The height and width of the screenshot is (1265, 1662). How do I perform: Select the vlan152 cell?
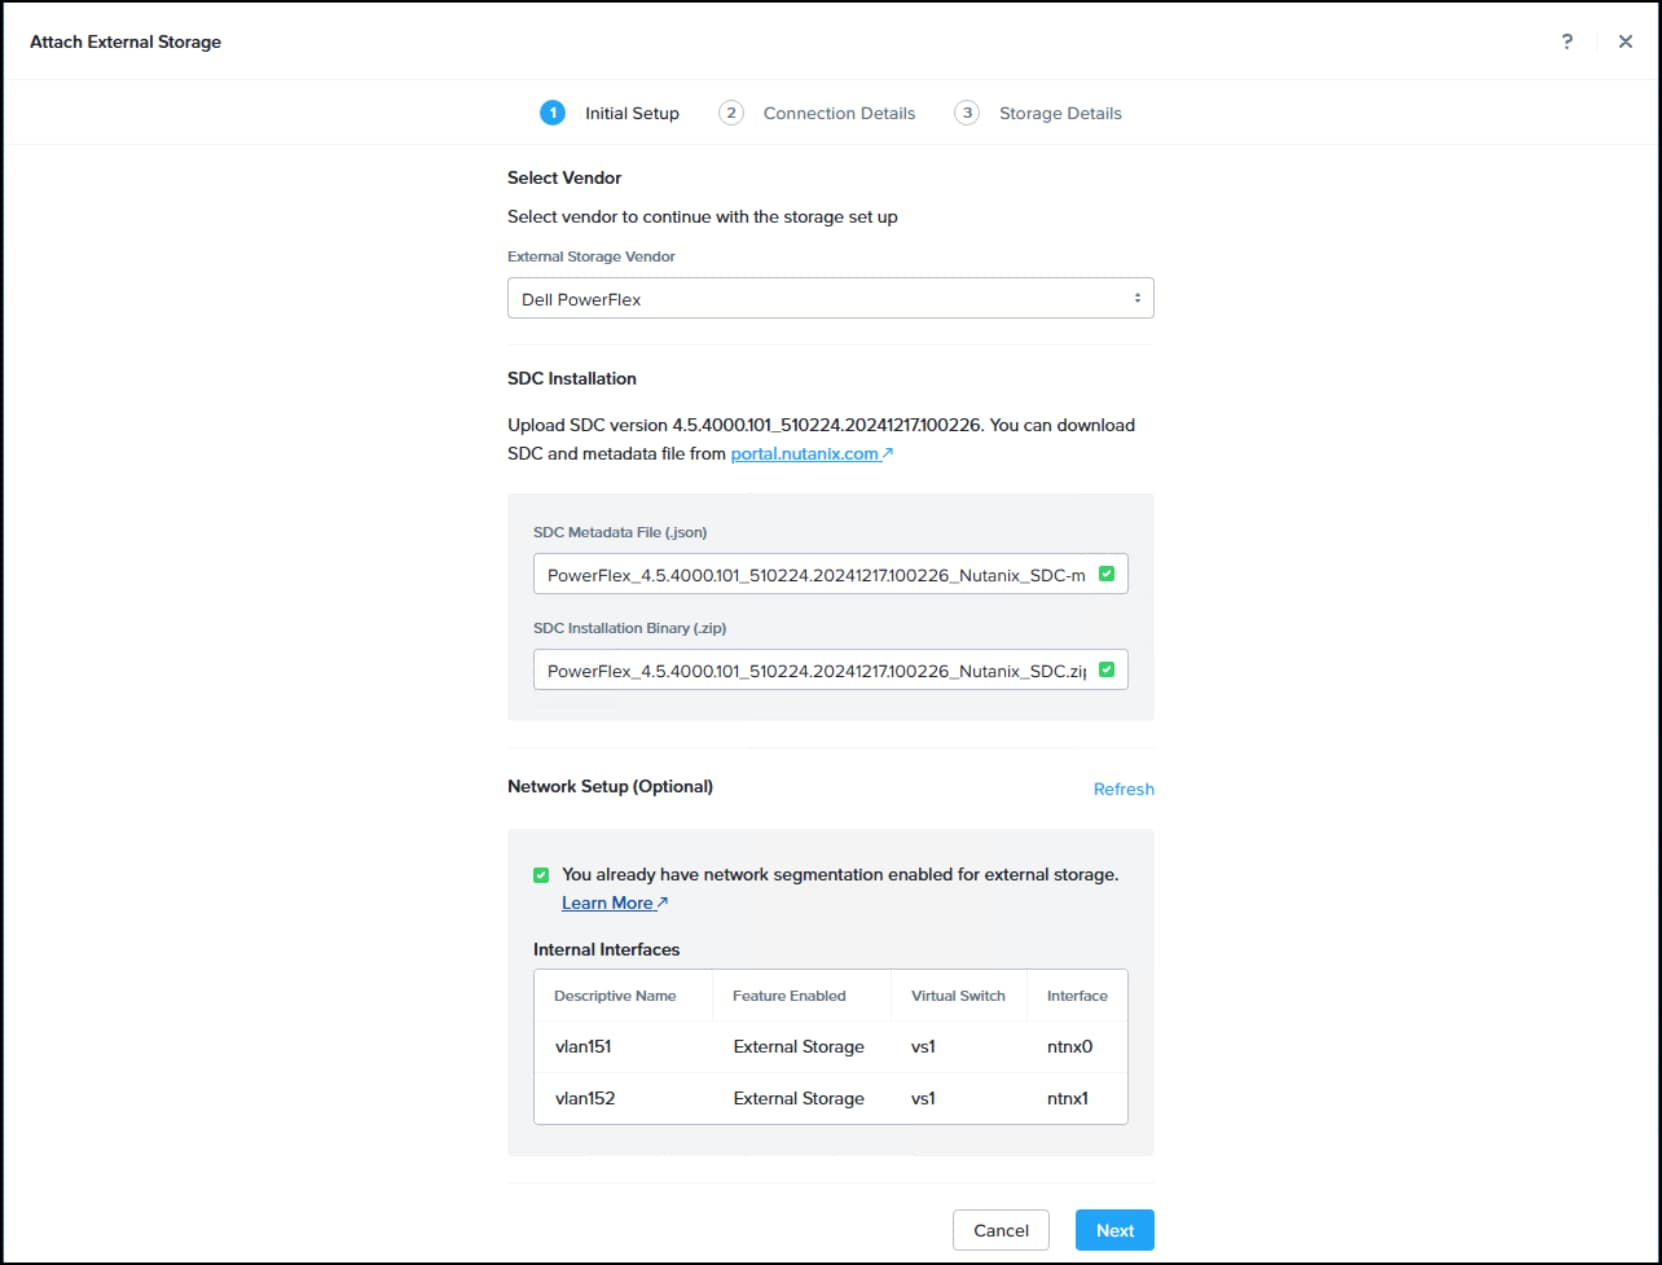[585, 1099]
